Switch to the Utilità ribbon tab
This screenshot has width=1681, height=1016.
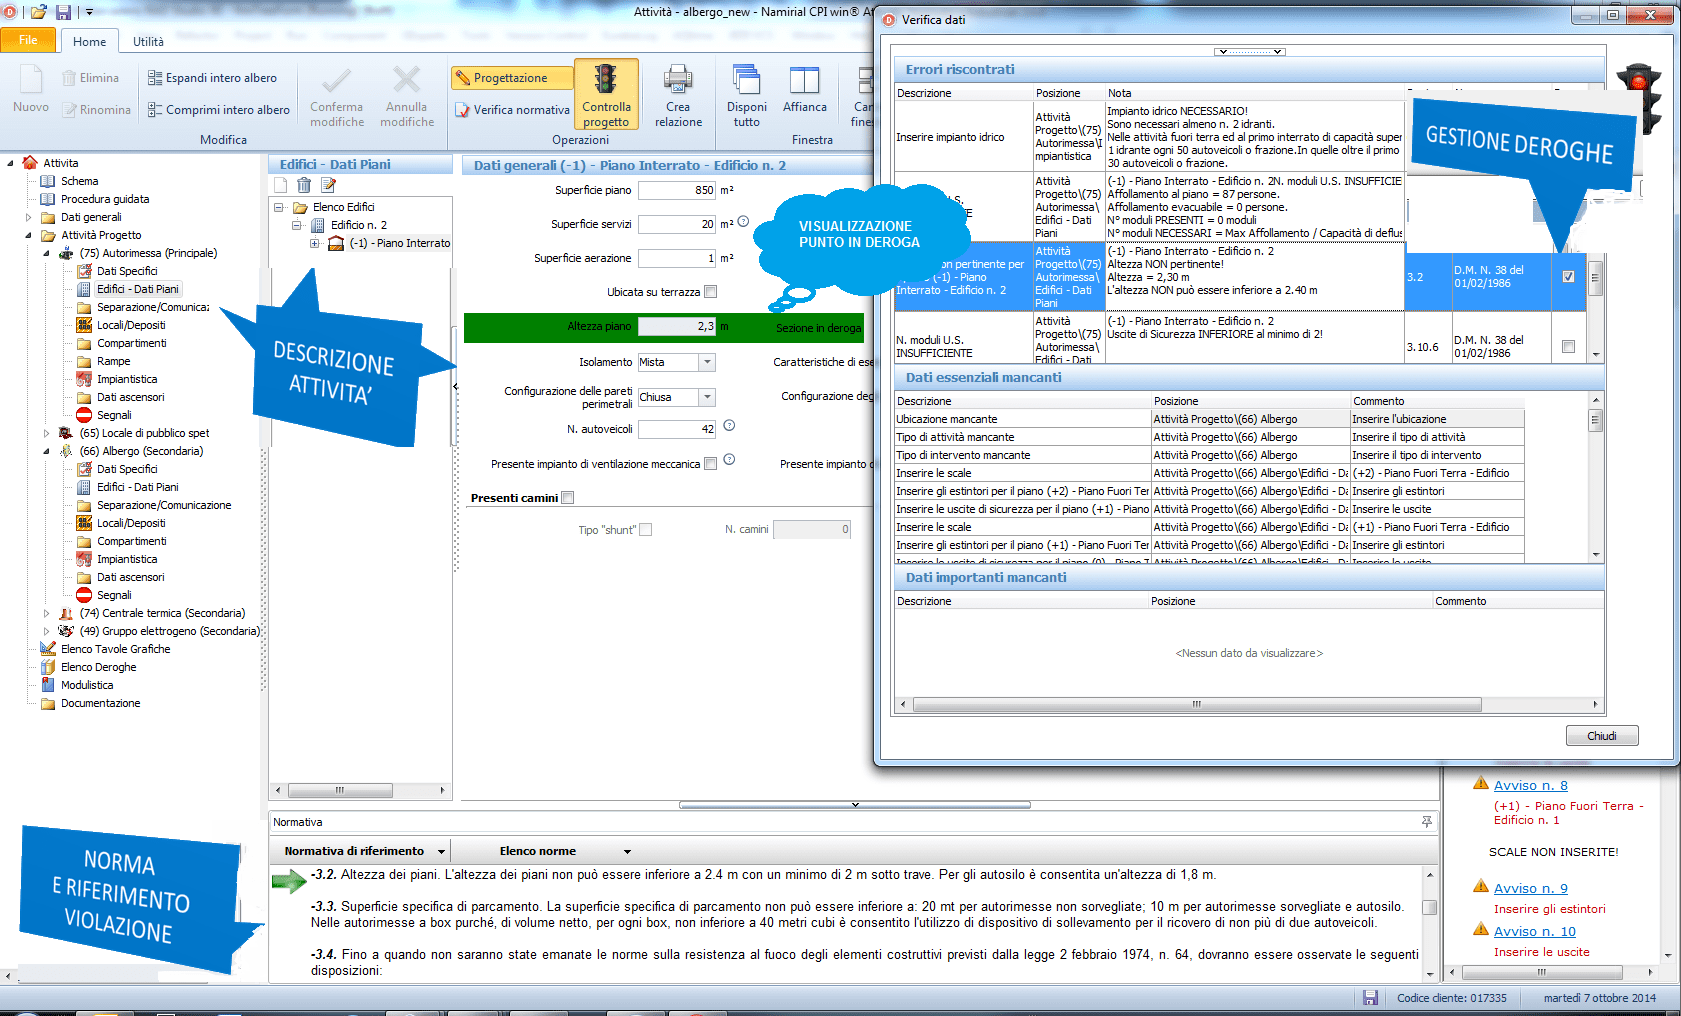coord(148,41)
